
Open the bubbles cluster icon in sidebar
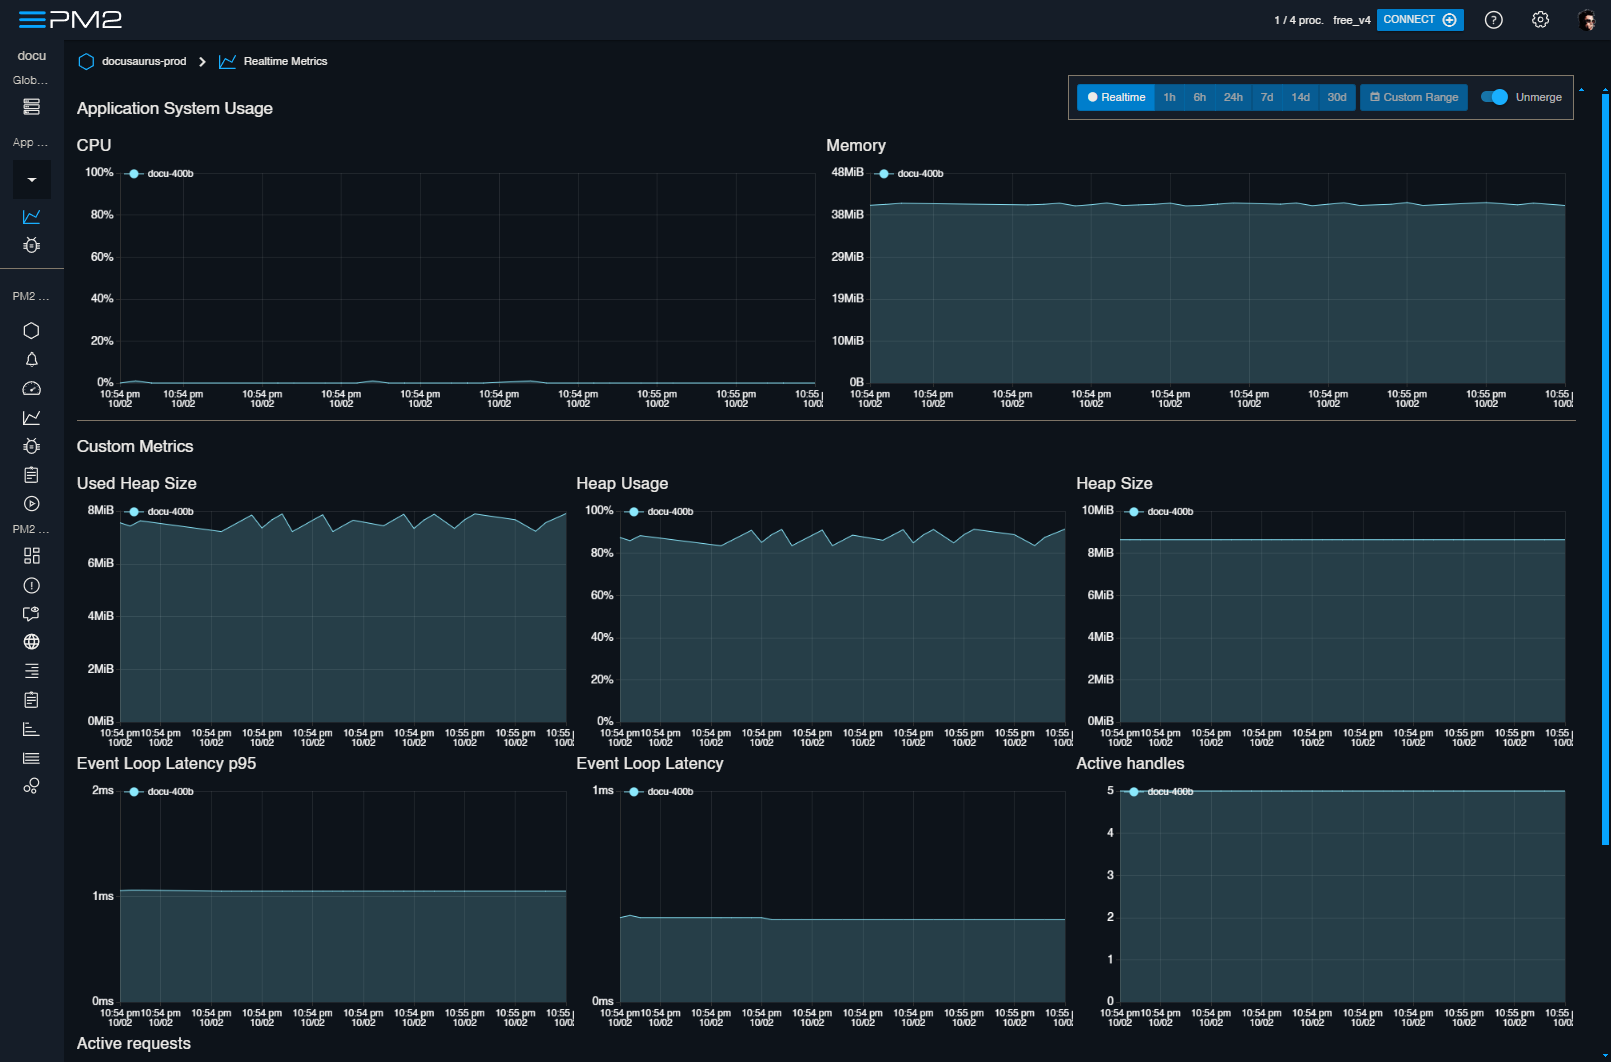click(x=31, y=786)
